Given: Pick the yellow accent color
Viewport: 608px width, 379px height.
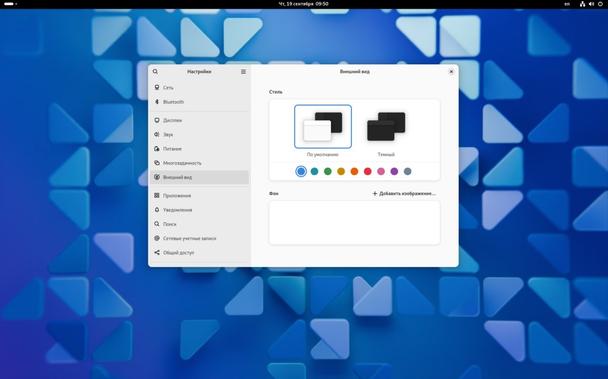Looking at the screenshot, I should coord(341,171).
